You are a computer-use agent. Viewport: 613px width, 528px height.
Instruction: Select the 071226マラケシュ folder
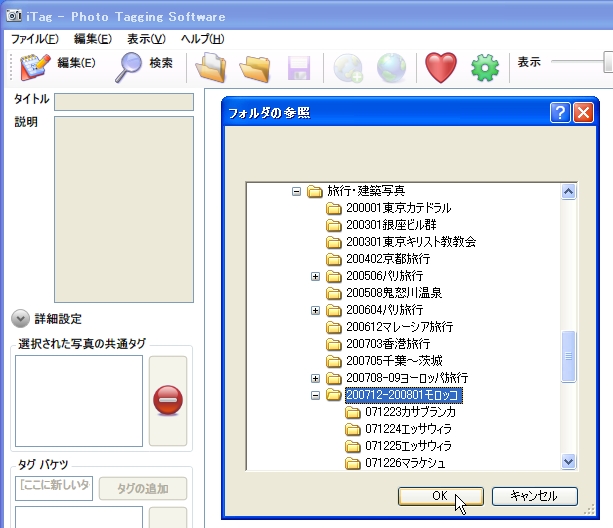click(x=405, y=463)
